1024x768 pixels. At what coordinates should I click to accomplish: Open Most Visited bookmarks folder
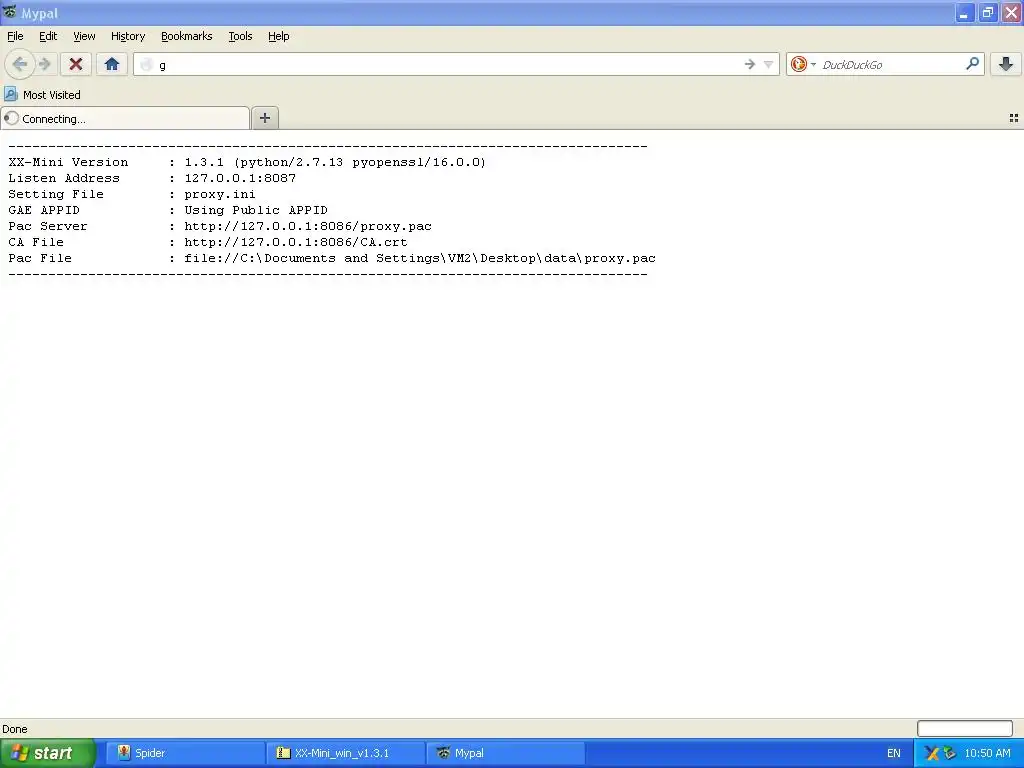42,95
